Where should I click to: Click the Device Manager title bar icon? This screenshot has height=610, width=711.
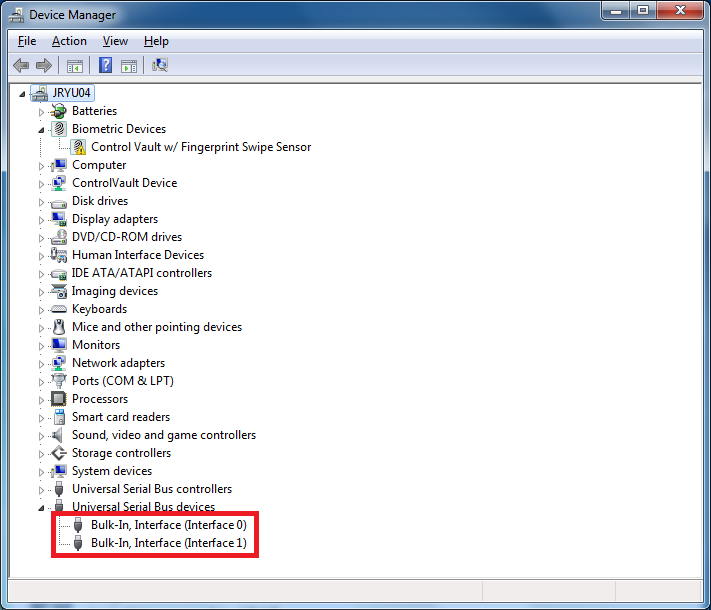pyautogui.click(x=16, y=15)
